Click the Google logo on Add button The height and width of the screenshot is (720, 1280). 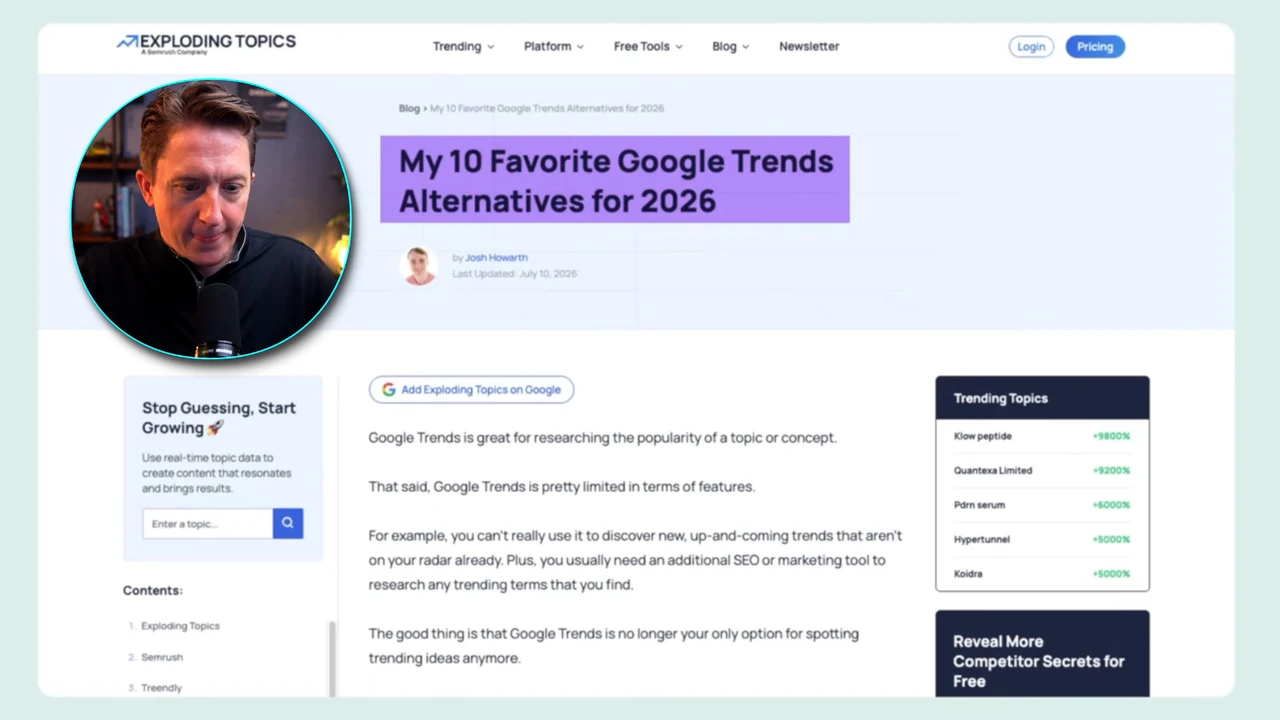click(389, 390)
